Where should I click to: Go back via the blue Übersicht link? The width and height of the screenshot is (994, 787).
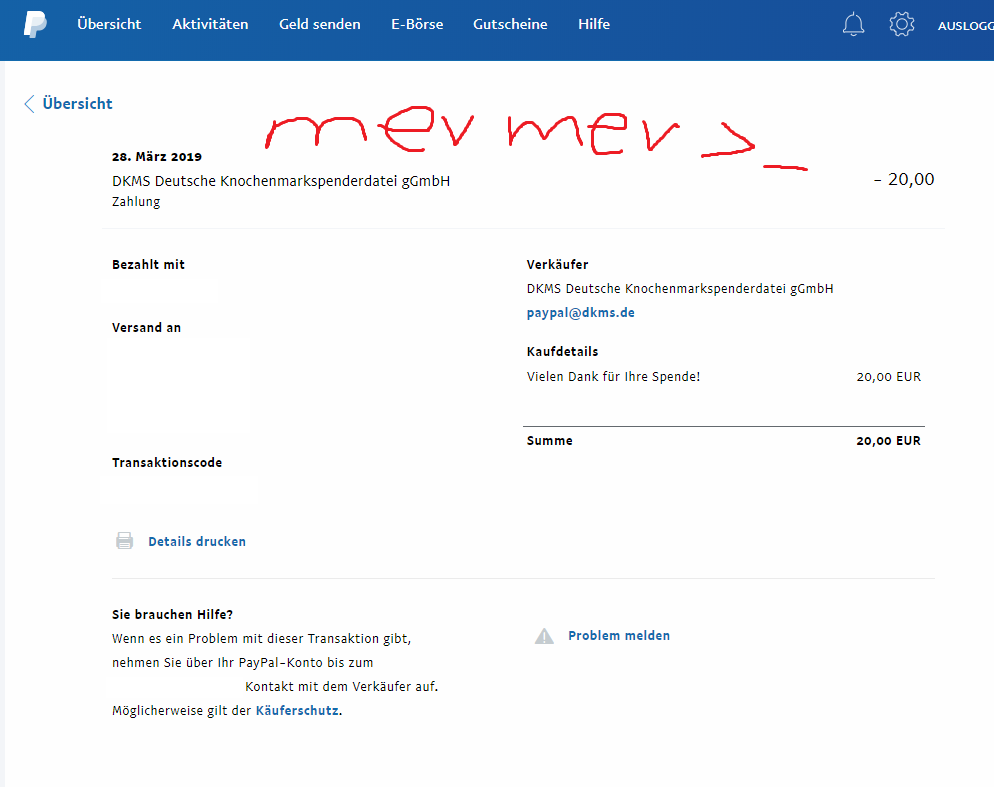pyautogui.click(x=77, y=104)
